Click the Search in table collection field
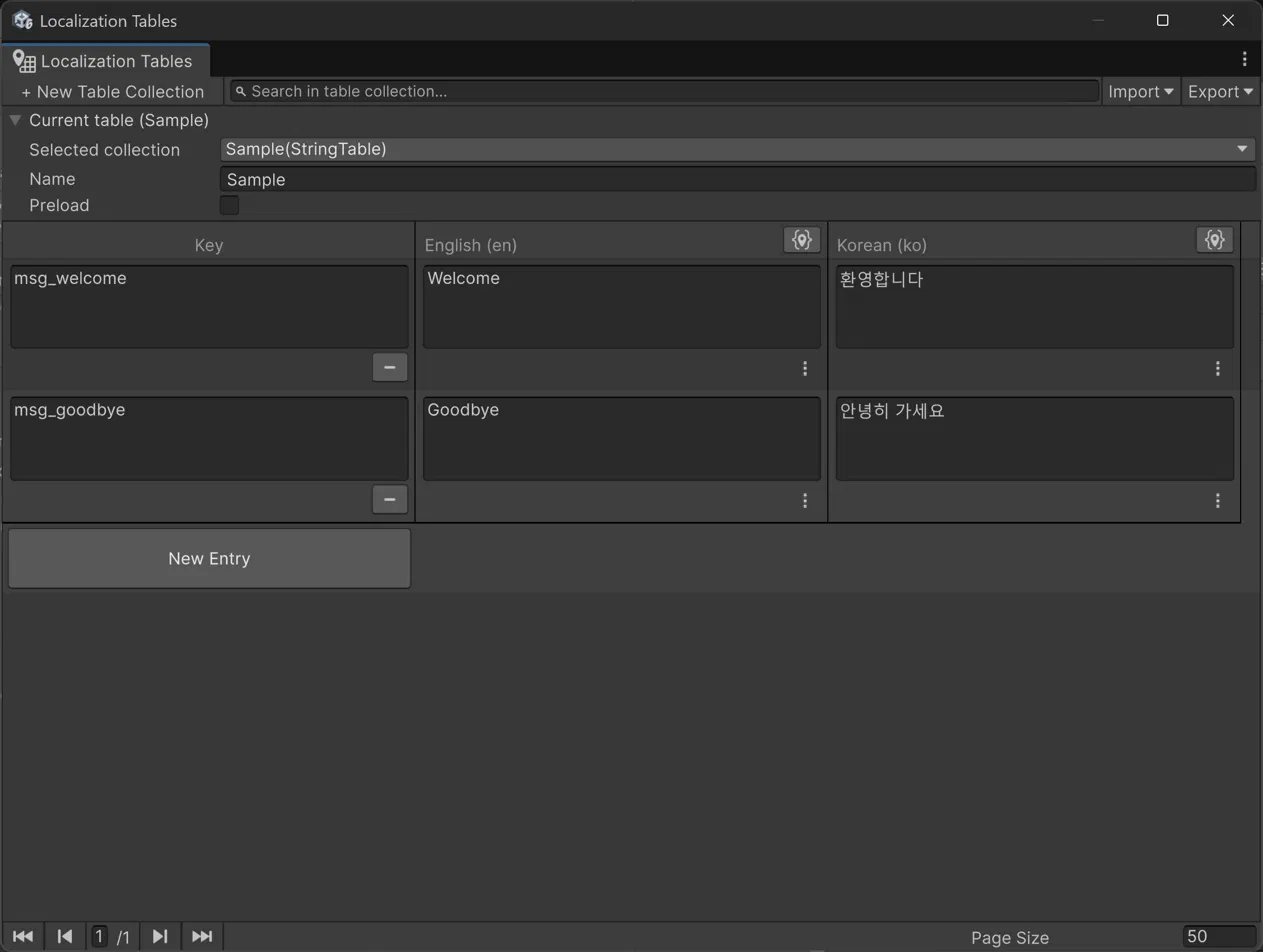The height and width of the screenshot is (952, 1263). [x=664, y=91]
